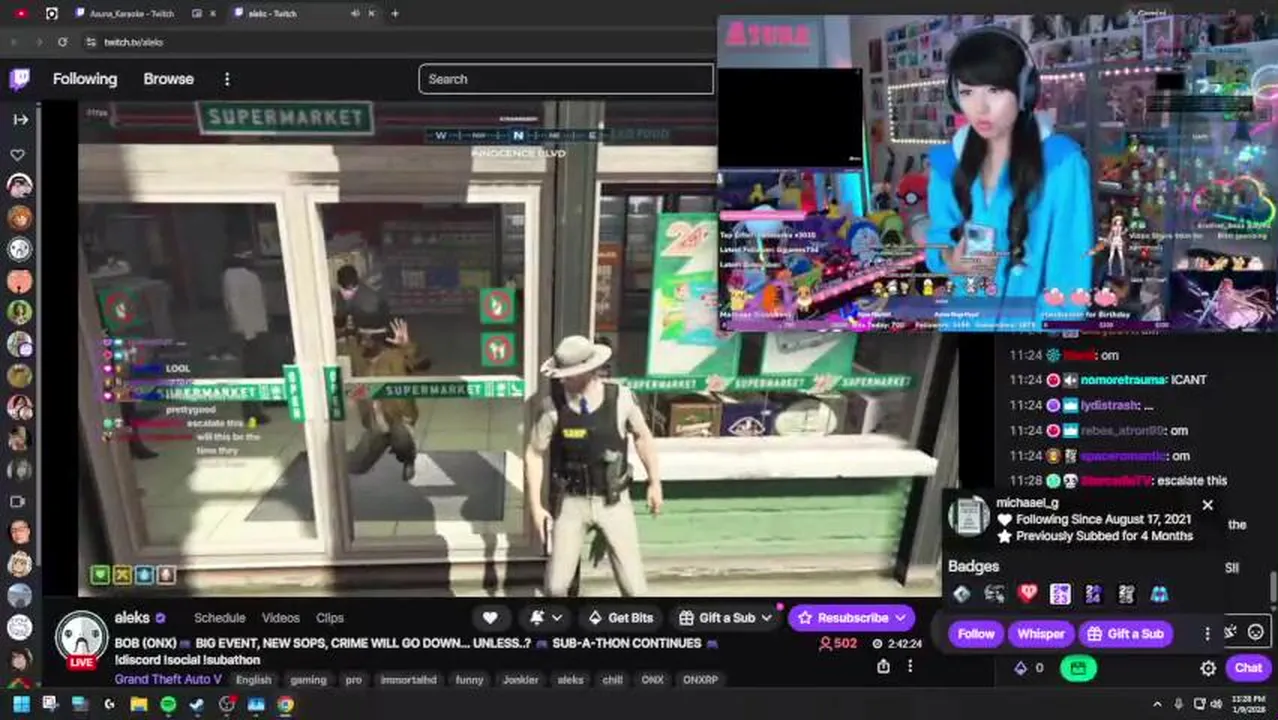Open the share icon below viewer count

tap(883, 666)
